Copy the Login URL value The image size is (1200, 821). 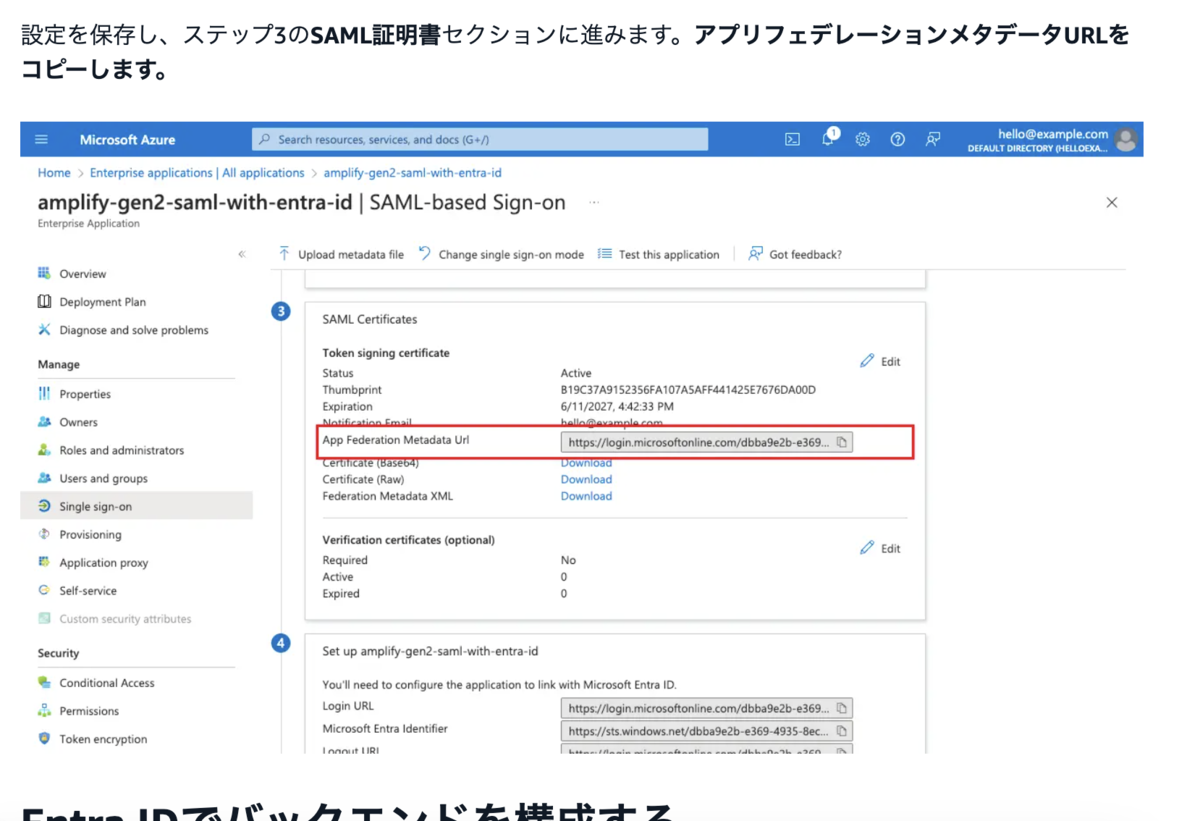842,708
